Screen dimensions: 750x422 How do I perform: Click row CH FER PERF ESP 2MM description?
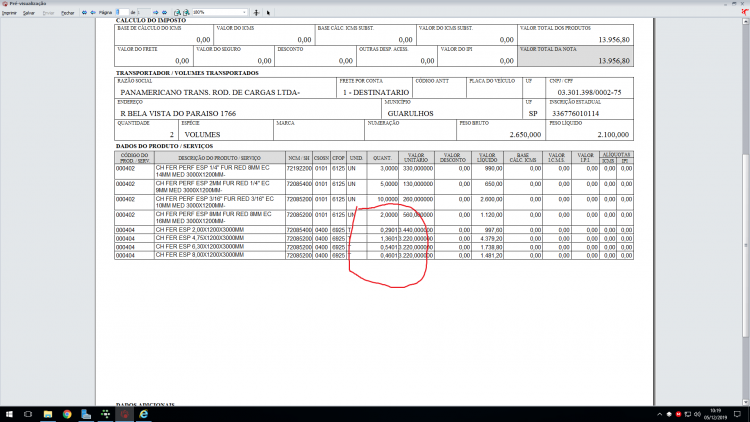pyautogui.click(x=213, y=187)
